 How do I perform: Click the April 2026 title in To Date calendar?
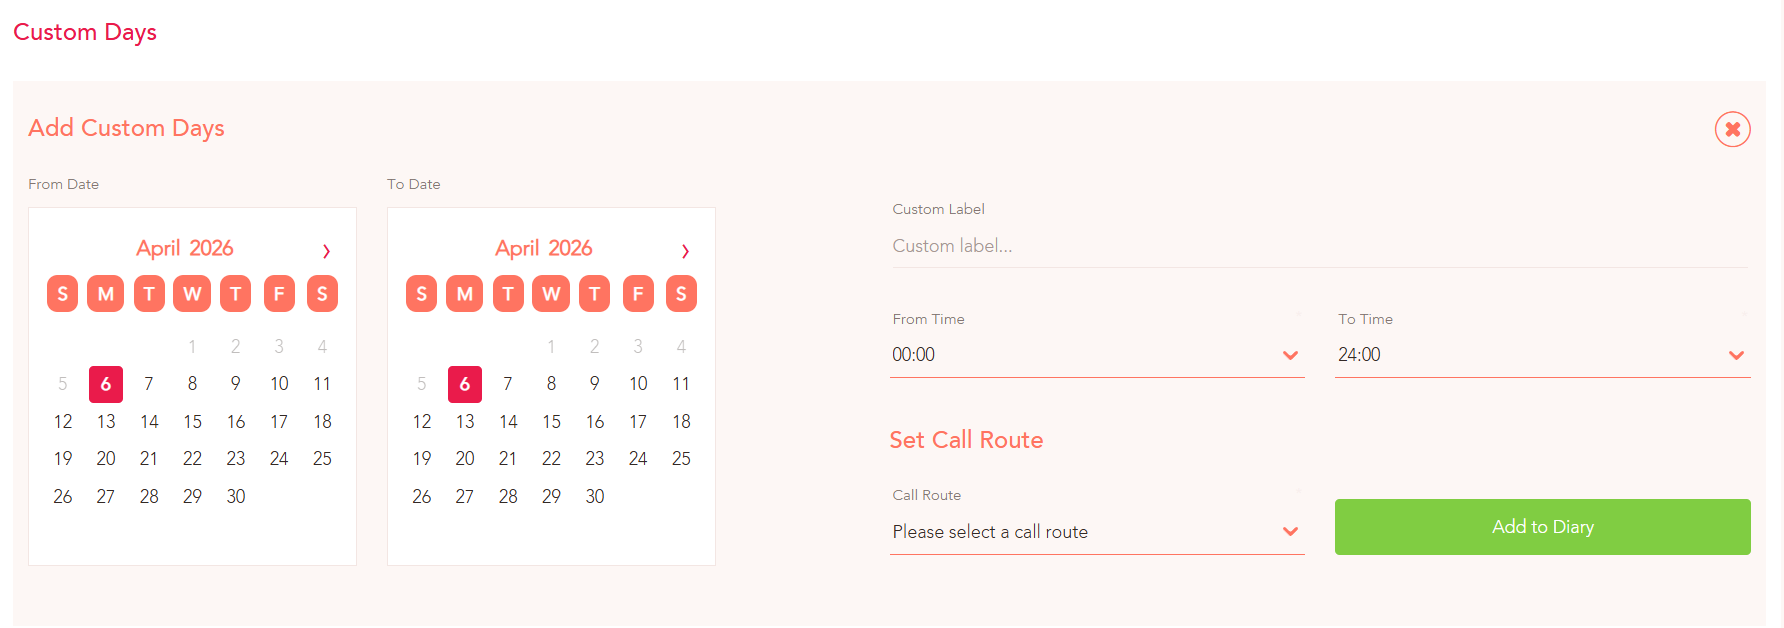pos(544,248)
